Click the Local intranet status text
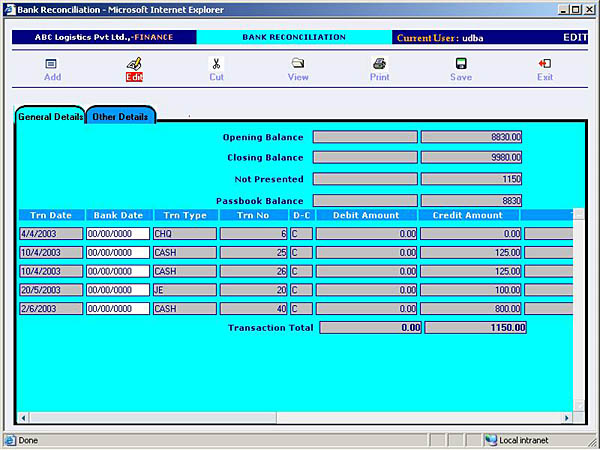Viewport: 600px width, 450px height. coord(523,440)
